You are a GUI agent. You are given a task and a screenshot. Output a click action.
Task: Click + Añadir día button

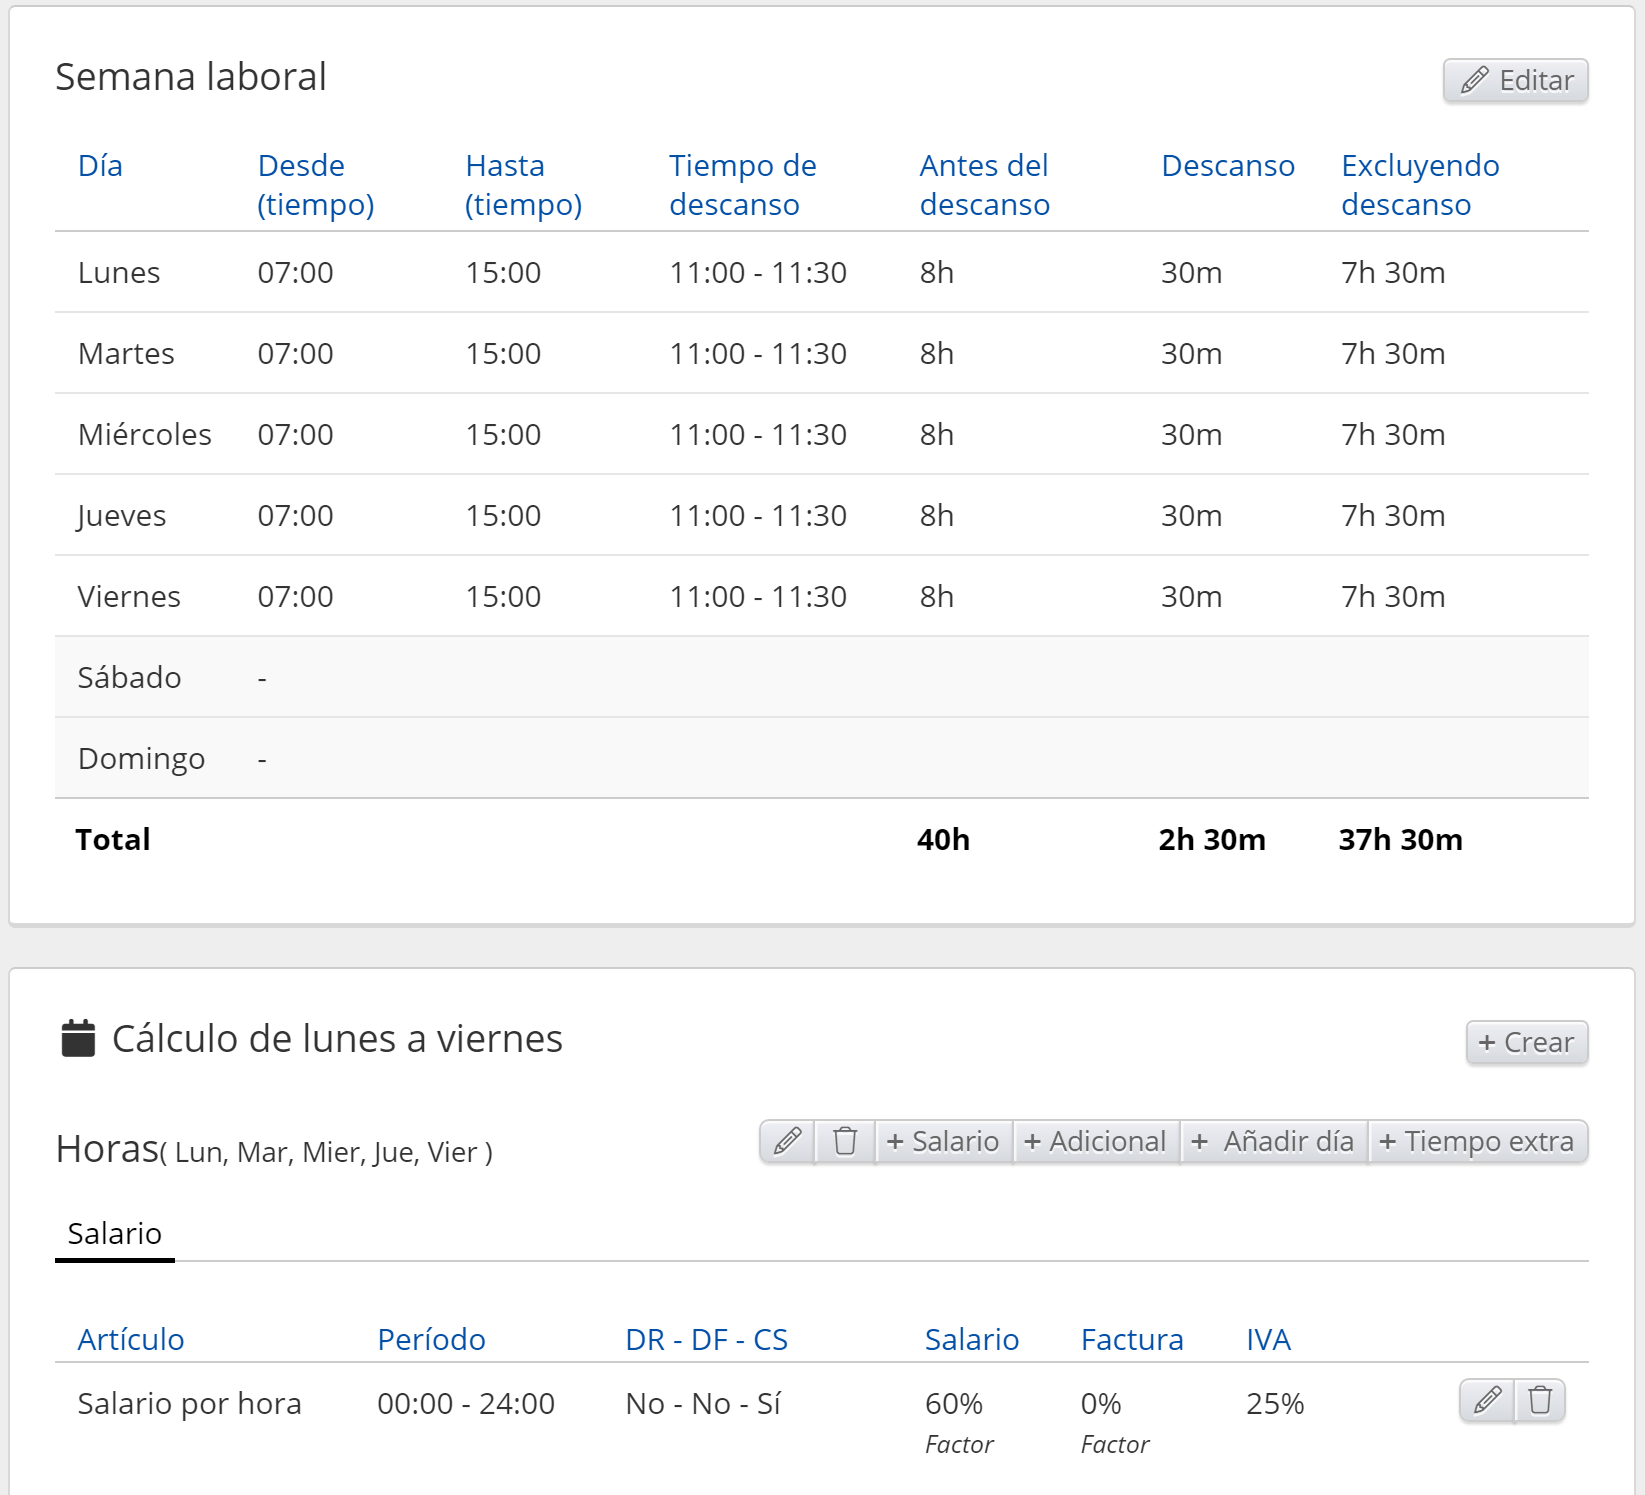[x=1273, y=1141]
